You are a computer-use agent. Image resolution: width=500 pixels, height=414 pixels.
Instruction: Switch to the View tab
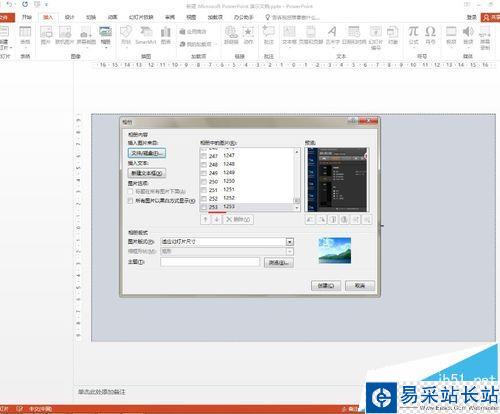(x=191, y=17)
